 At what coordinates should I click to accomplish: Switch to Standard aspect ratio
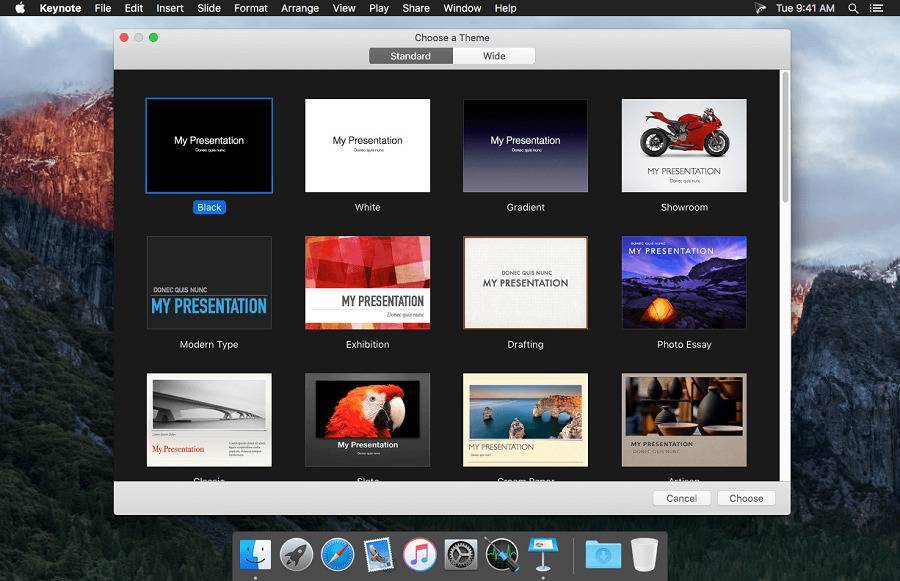(410, 56)
